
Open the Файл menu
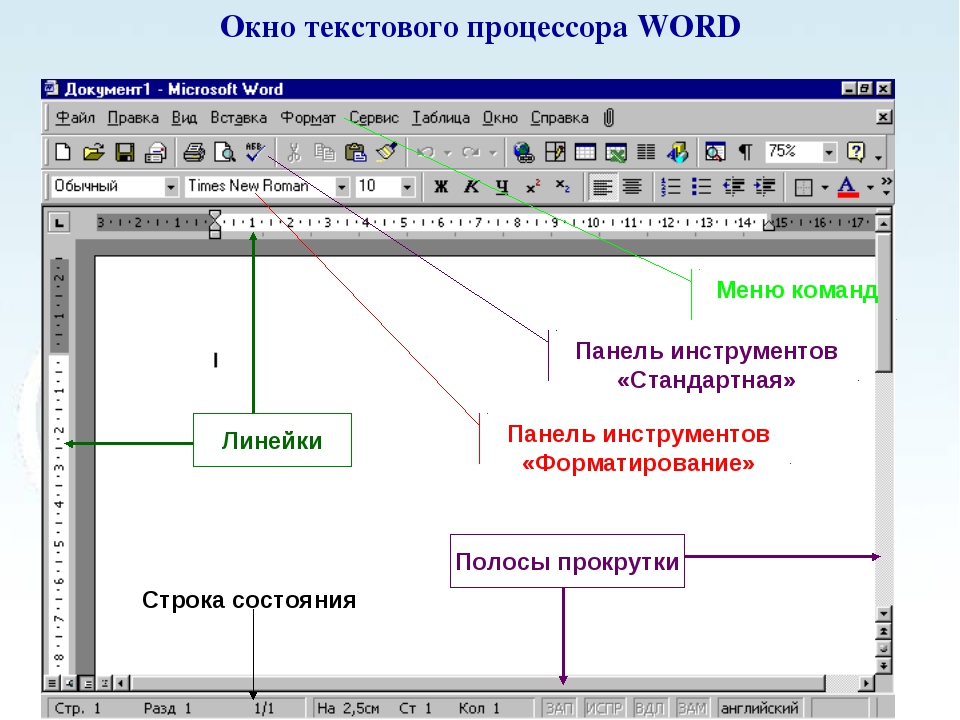pos(75,118)
